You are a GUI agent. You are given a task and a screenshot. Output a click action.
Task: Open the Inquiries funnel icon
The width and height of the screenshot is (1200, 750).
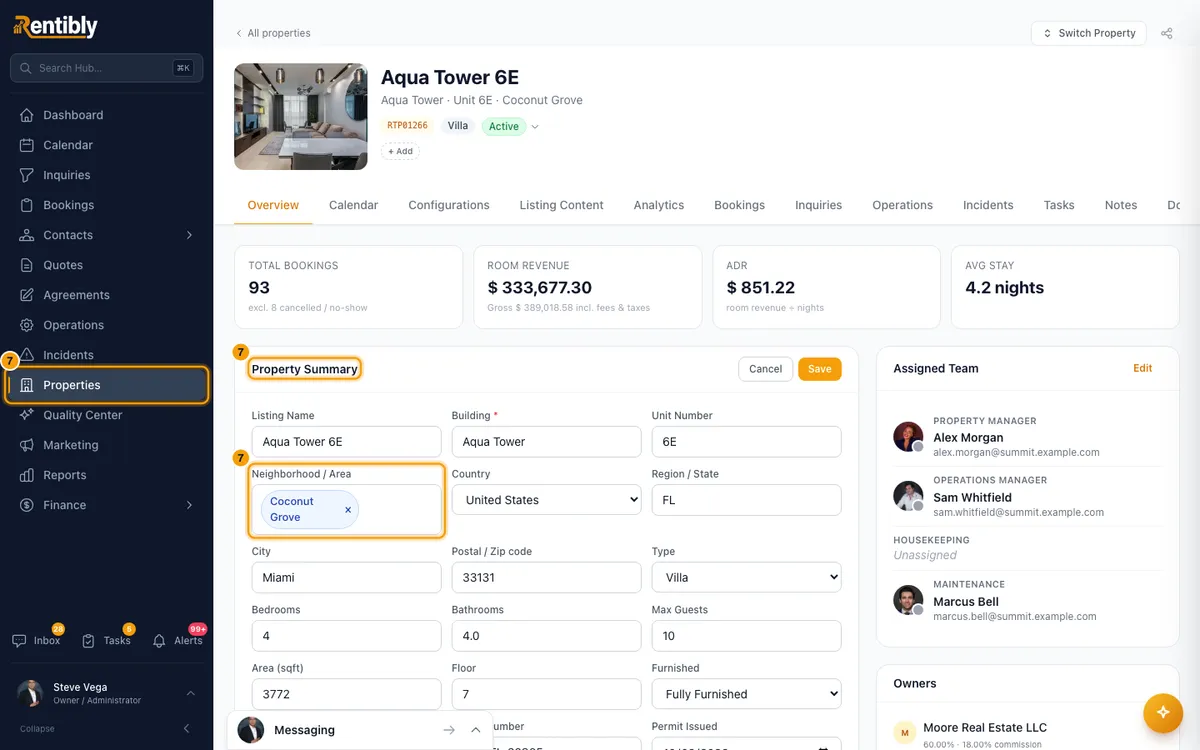(27, 175)
